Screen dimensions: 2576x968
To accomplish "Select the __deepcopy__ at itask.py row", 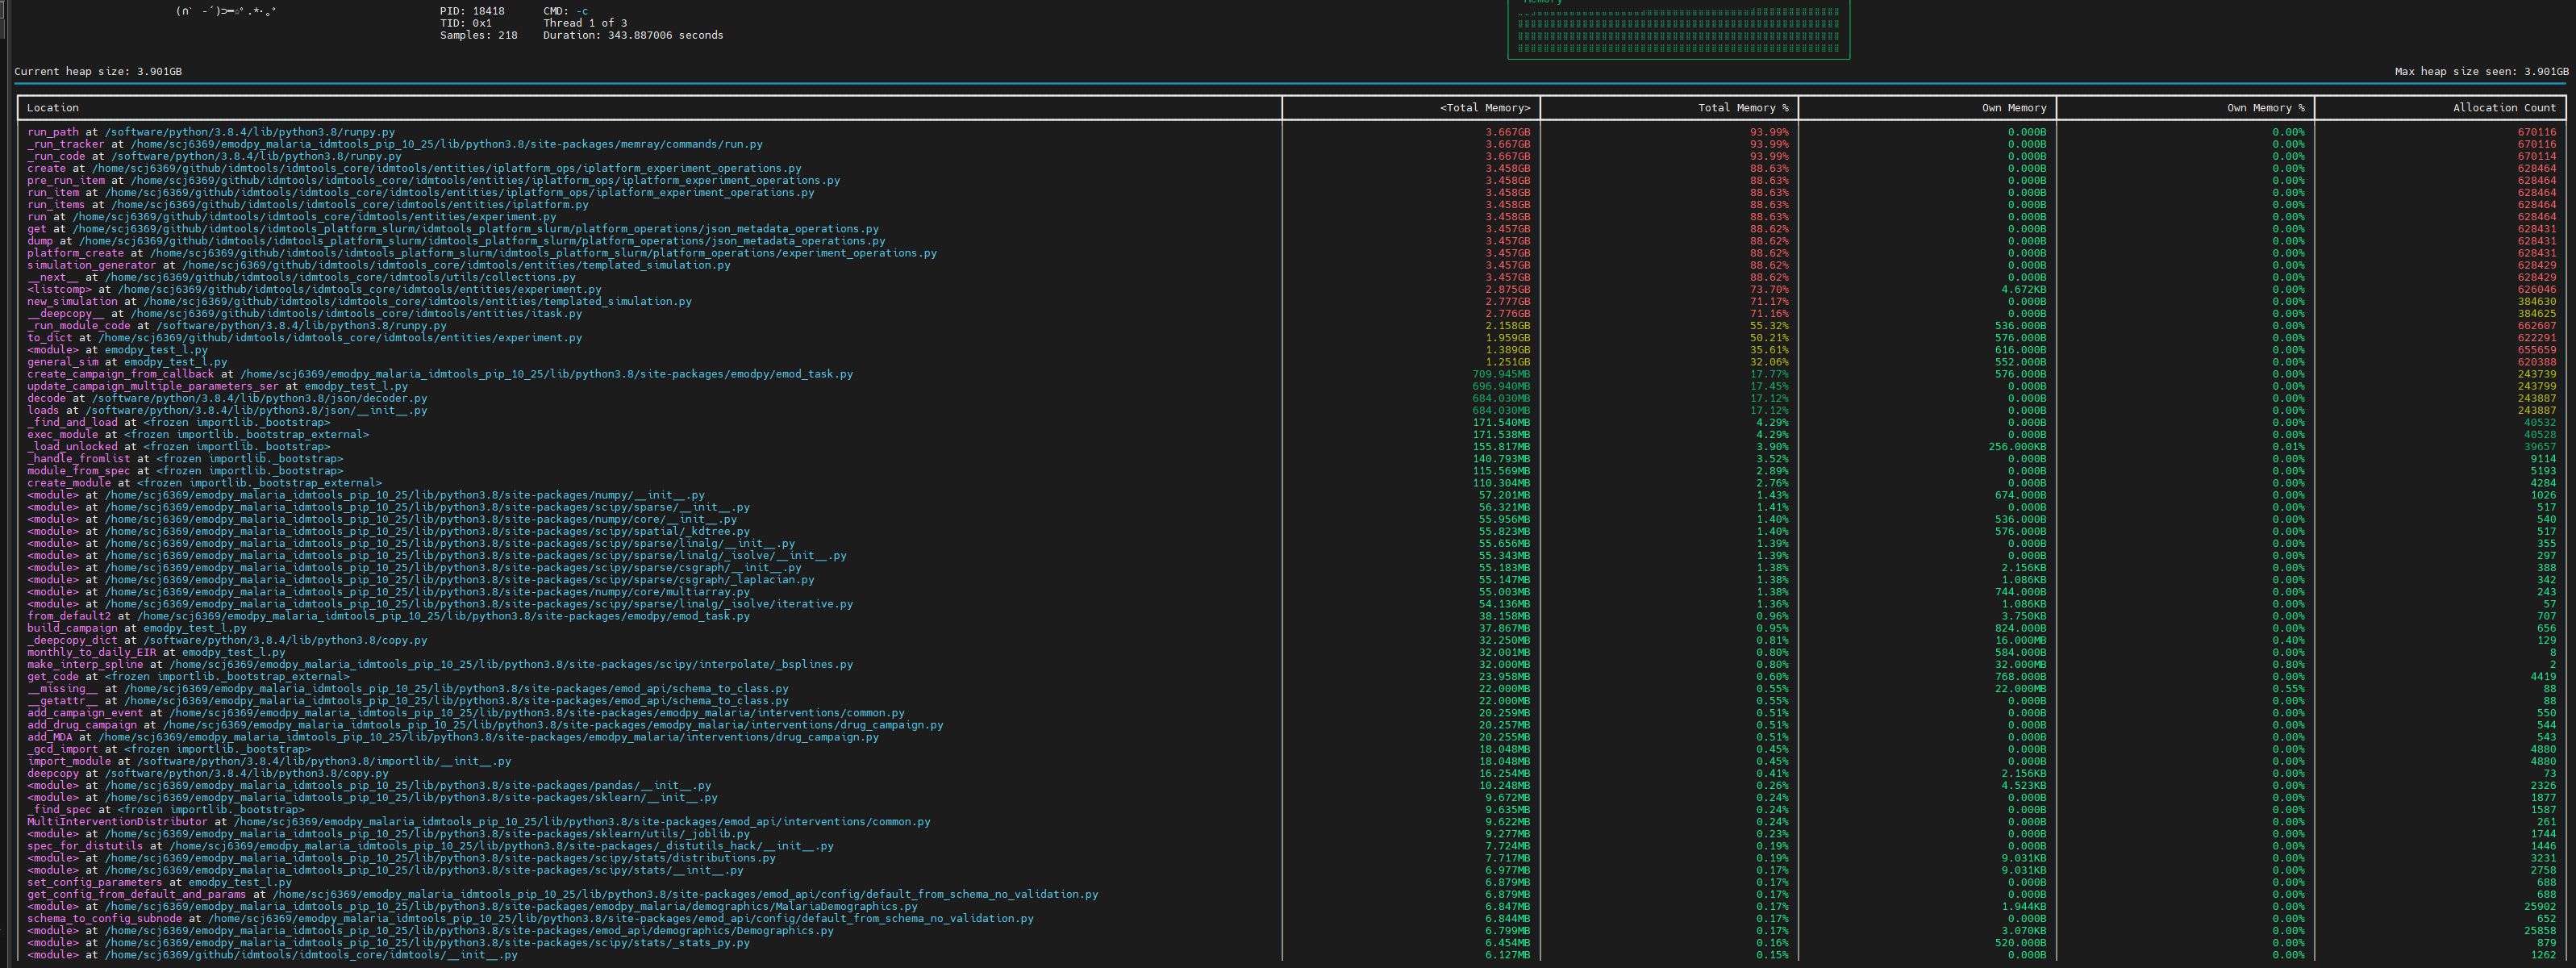I will [x=304, y=313].
